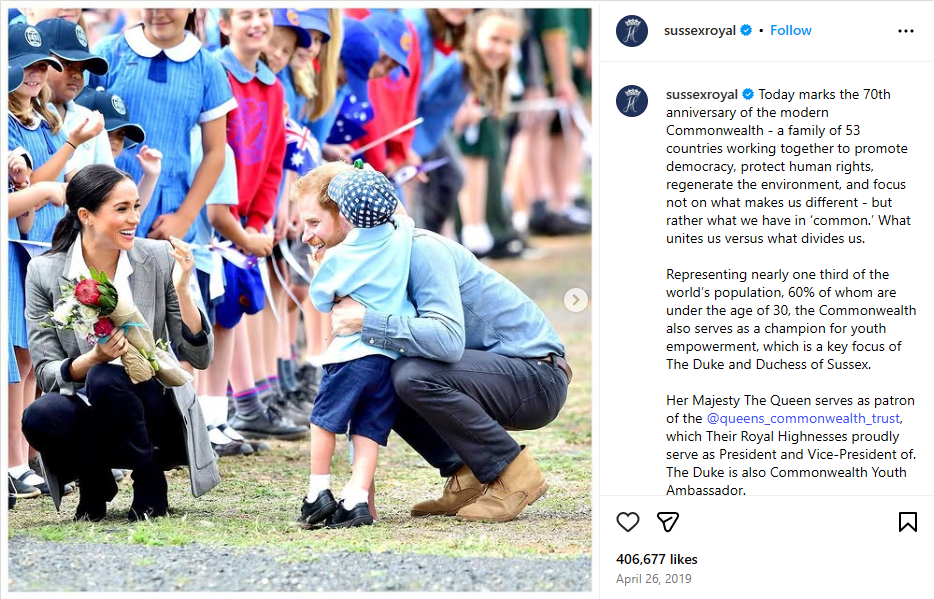
Task: Open @queens_commonwealth_trust mention link
Action: point(804,418)
